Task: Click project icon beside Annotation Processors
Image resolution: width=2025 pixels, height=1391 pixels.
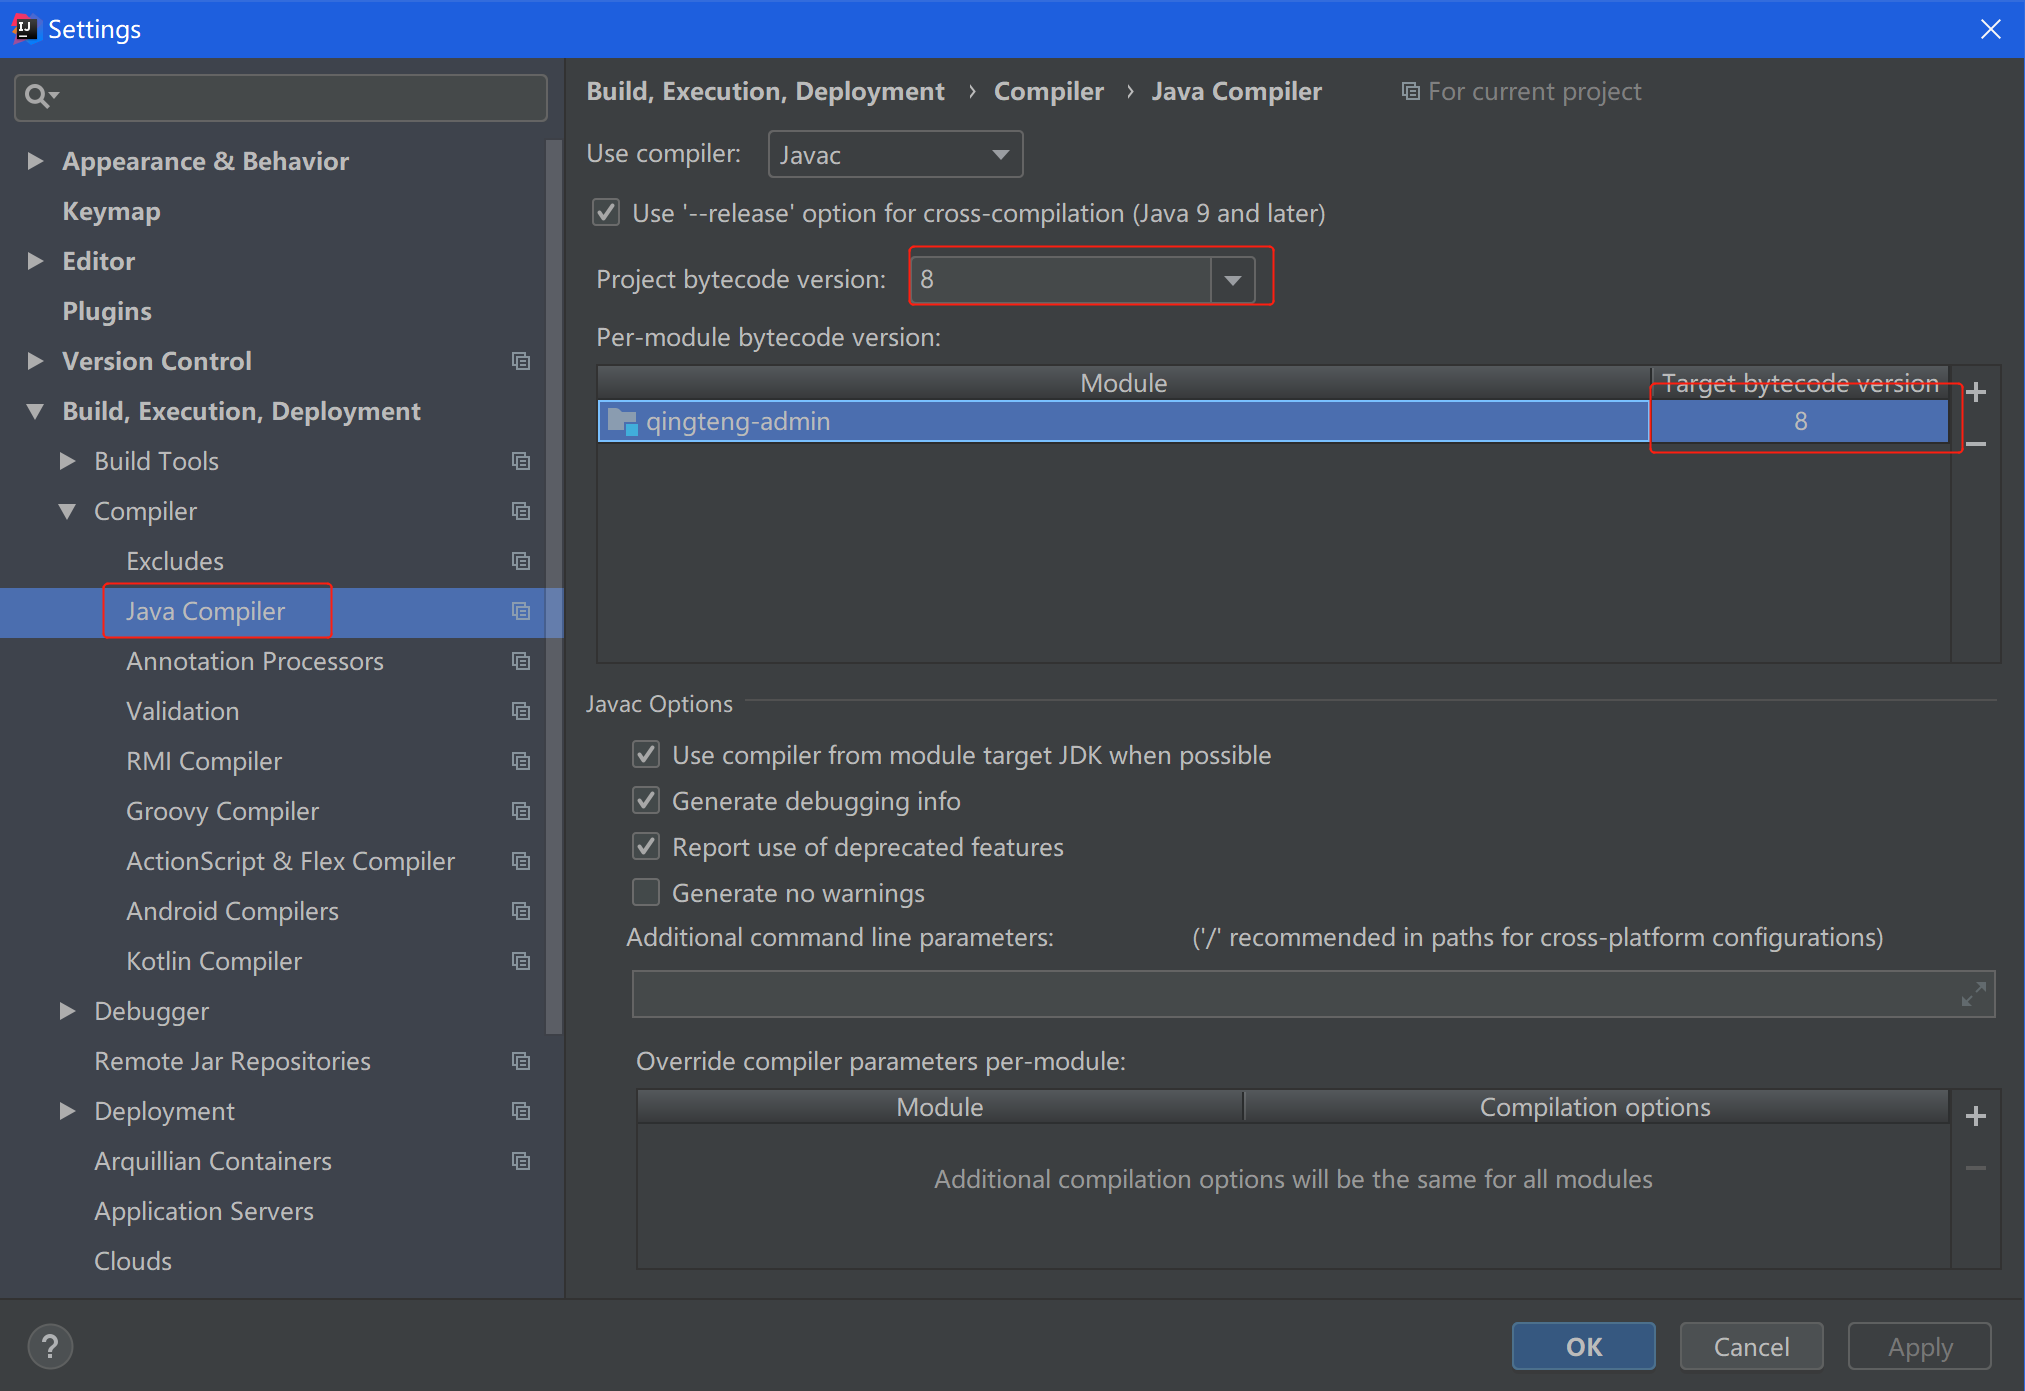Action: (521, 661)
